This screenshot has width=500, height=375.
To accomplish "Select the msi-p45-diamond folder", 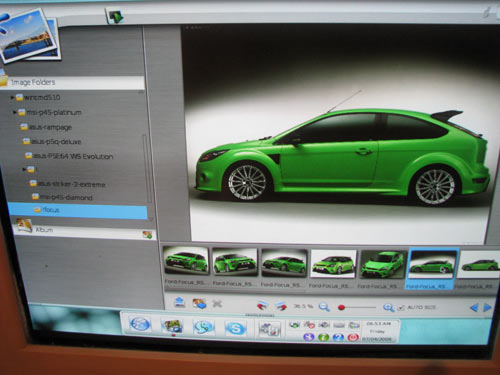I will [x=62, y=197].
